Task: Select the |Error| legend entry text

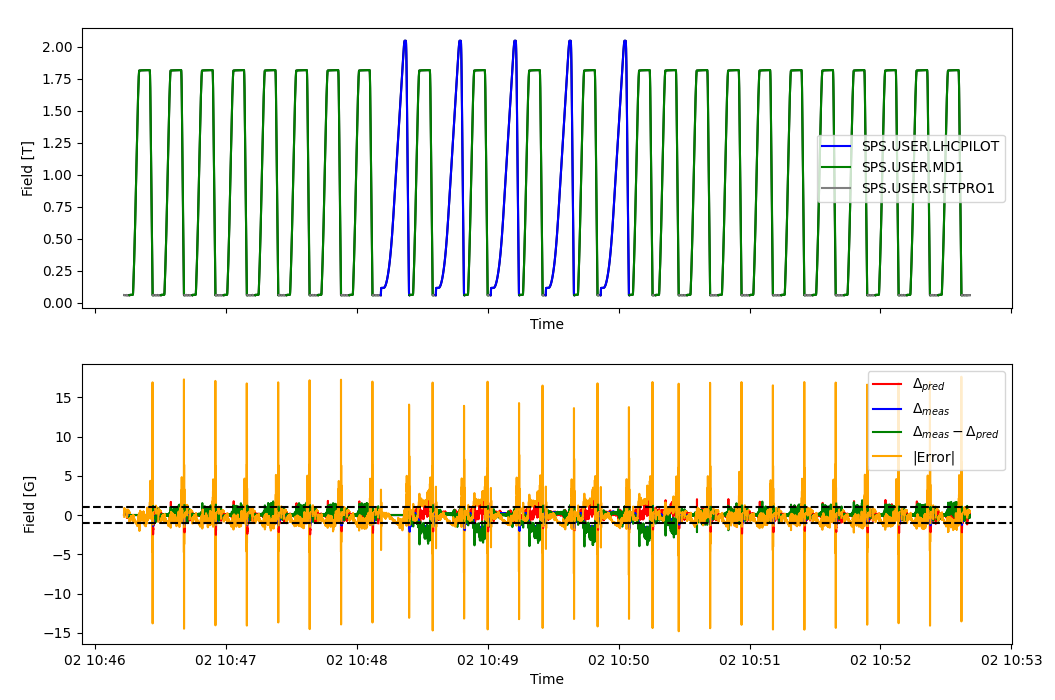Action: (x=933, y=458)
